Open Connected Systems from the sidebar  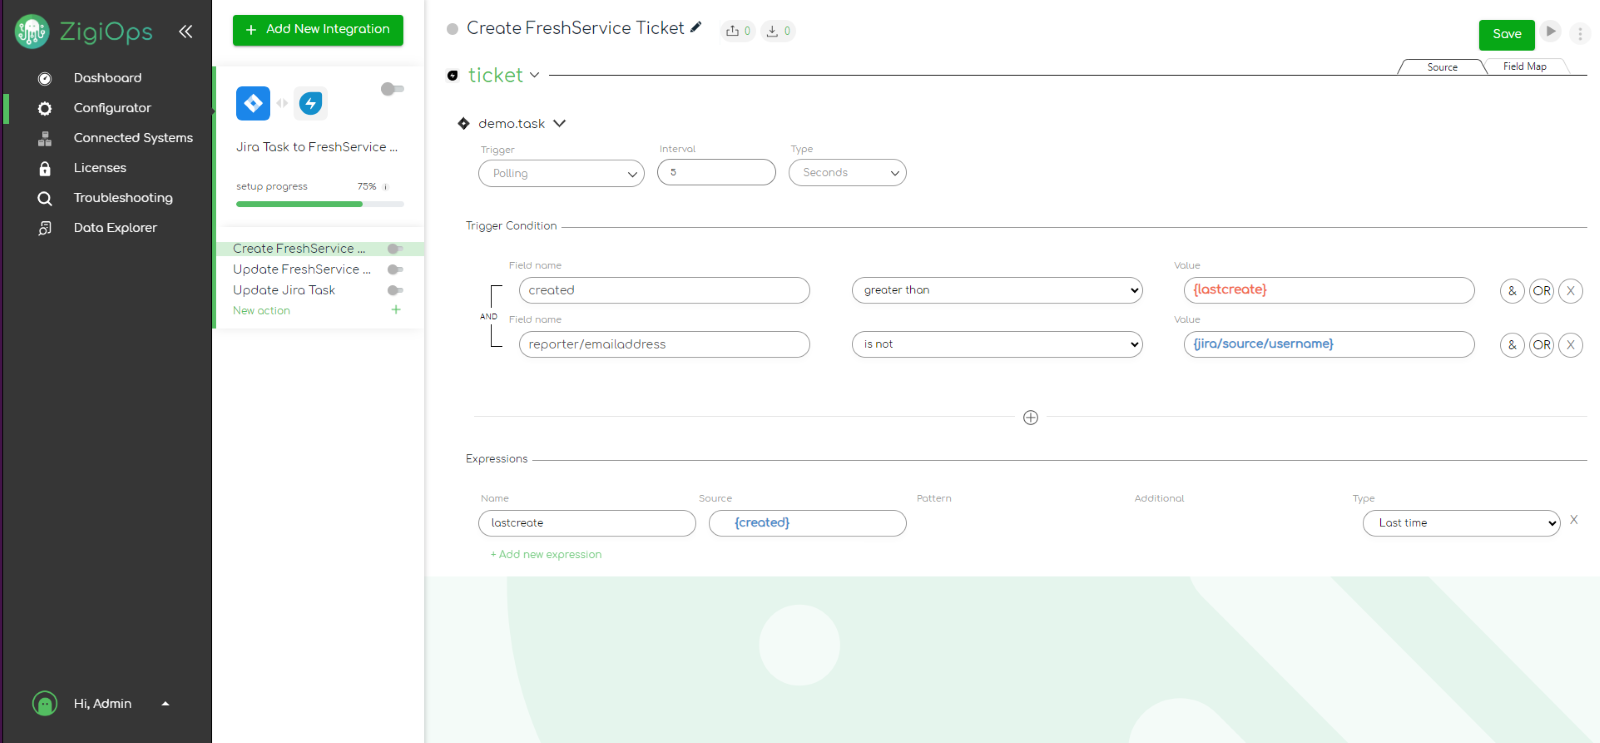(133, 138)
